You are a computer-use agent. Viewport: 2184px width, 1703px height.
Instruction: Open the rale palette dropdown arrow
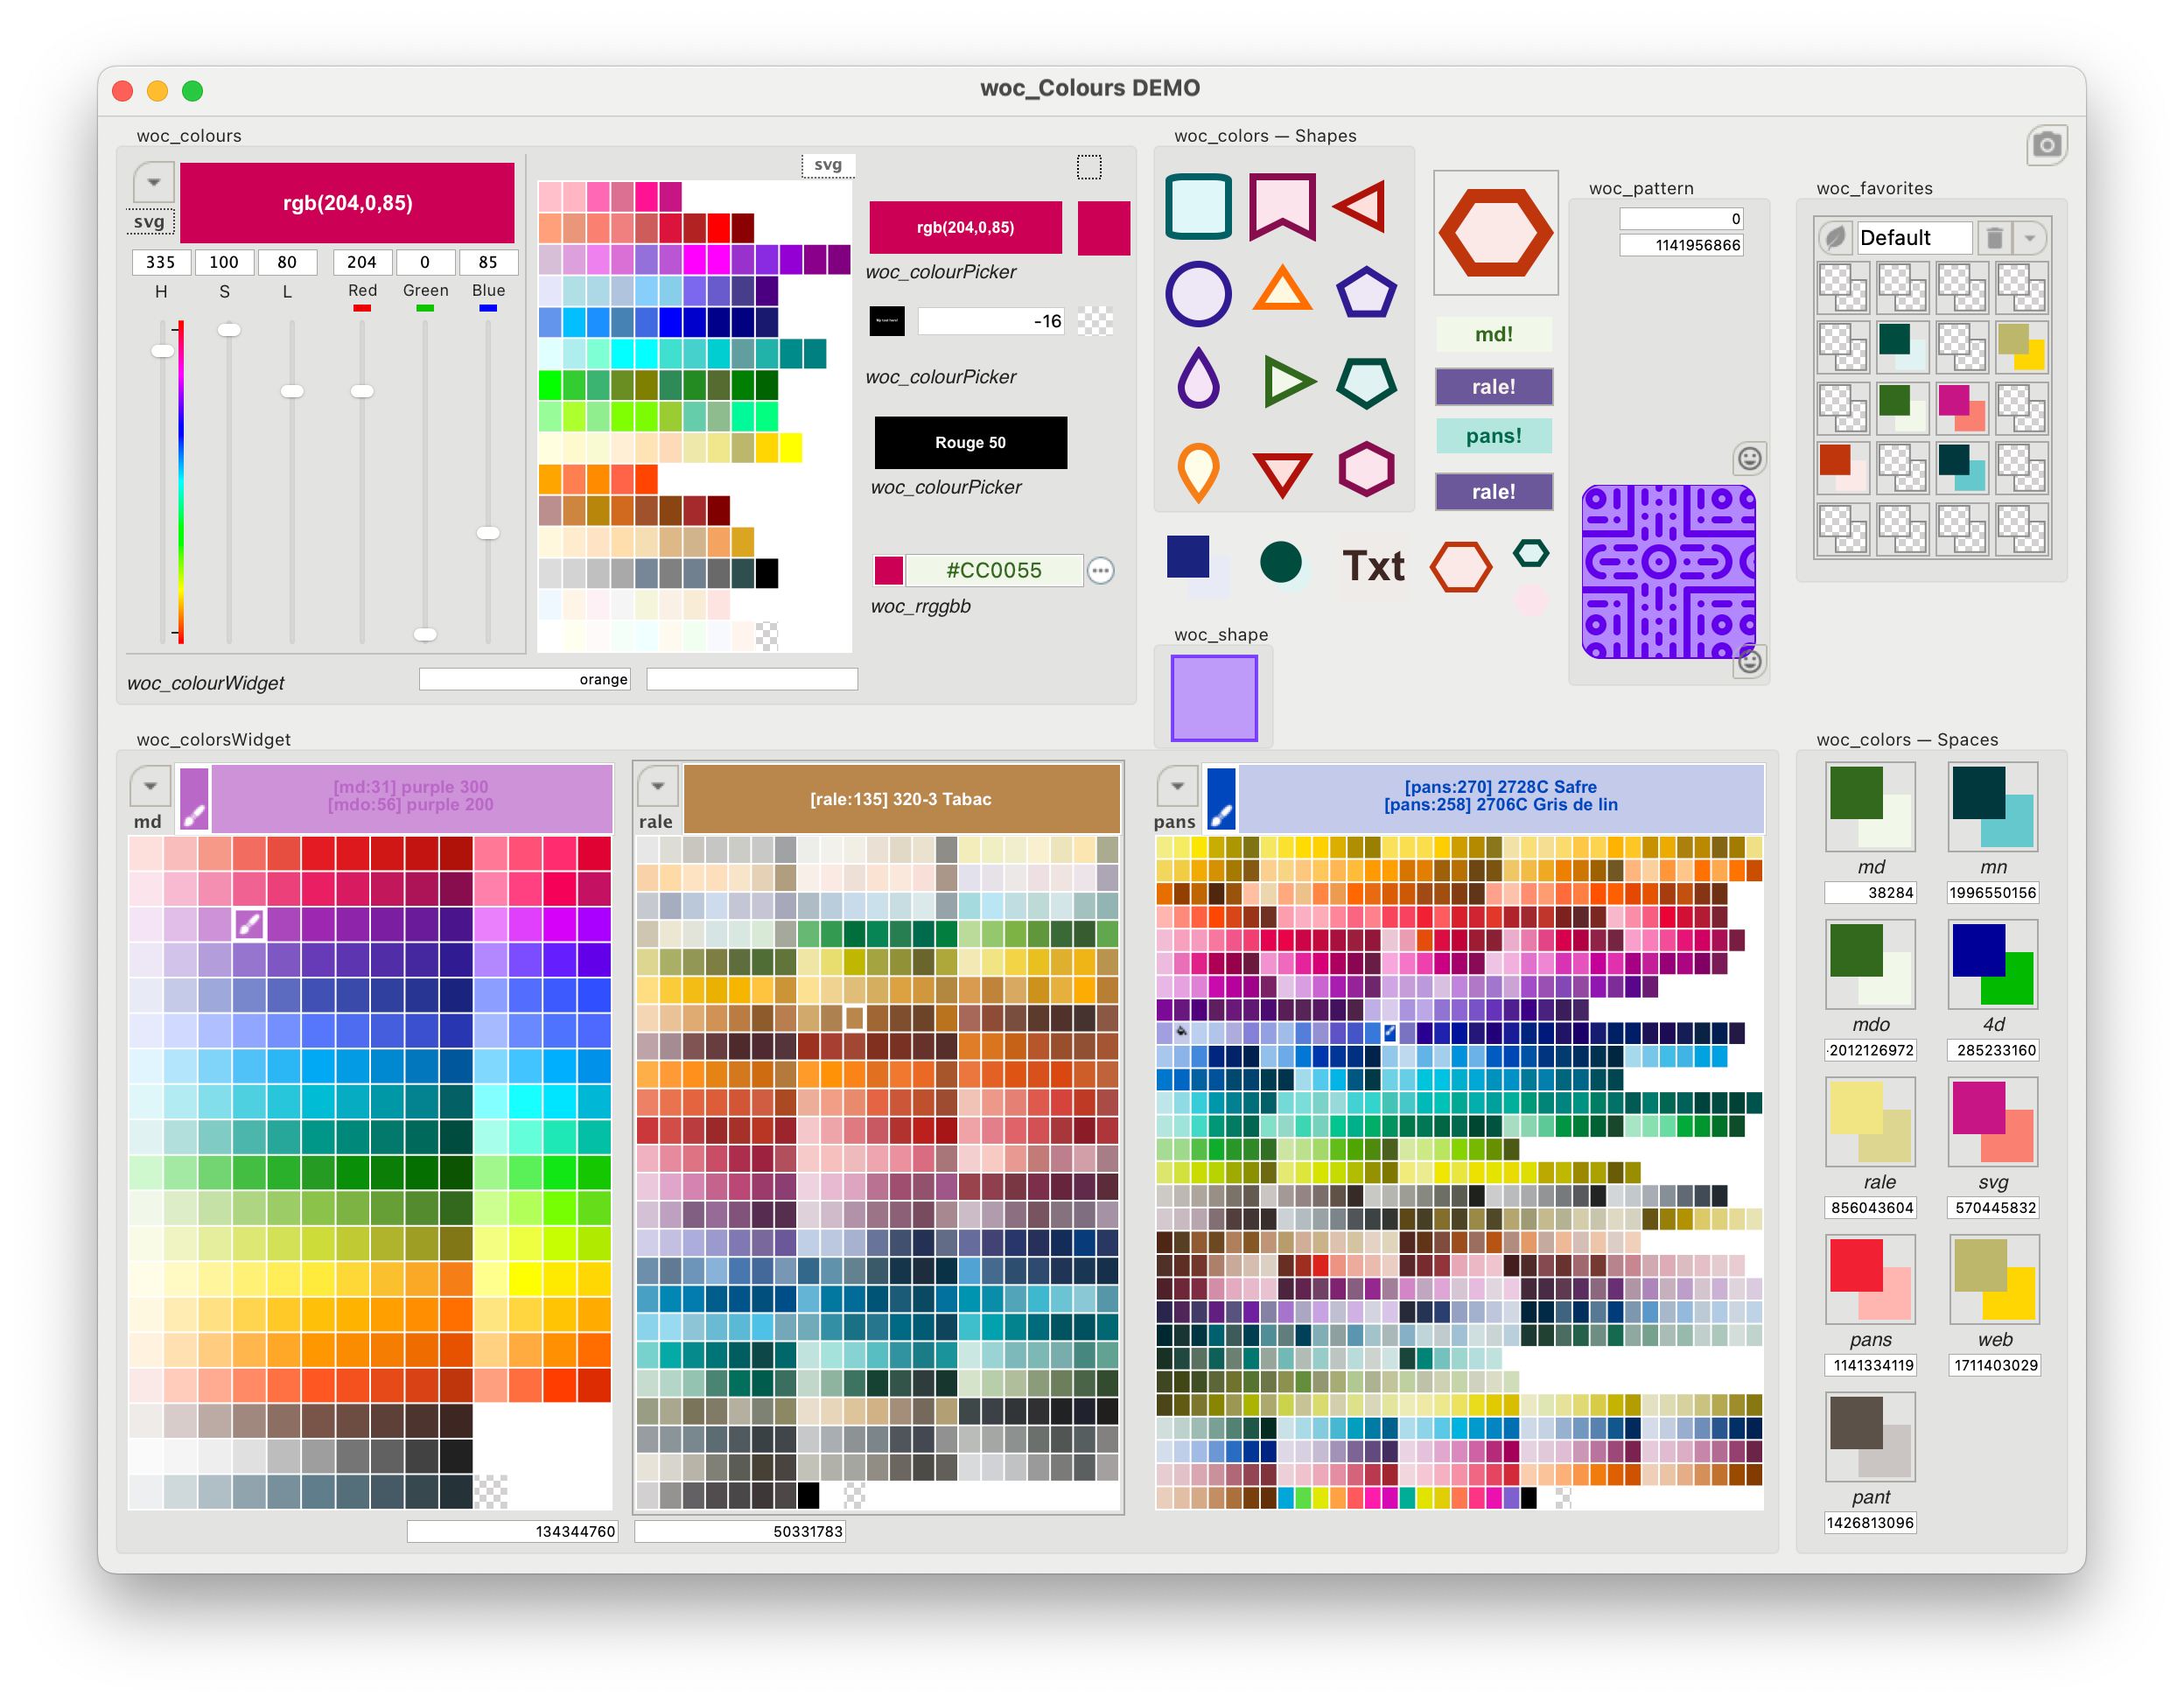click(x=658, y=787)
